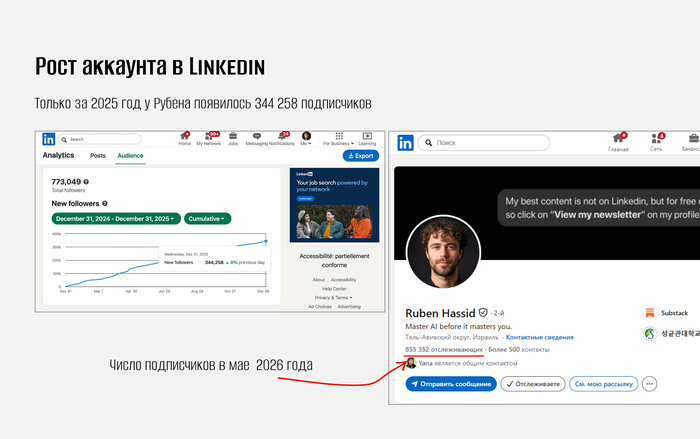Click the chart data point for Dec 31
This screenshot has height=439, width=700.
[x=266, y=241]
